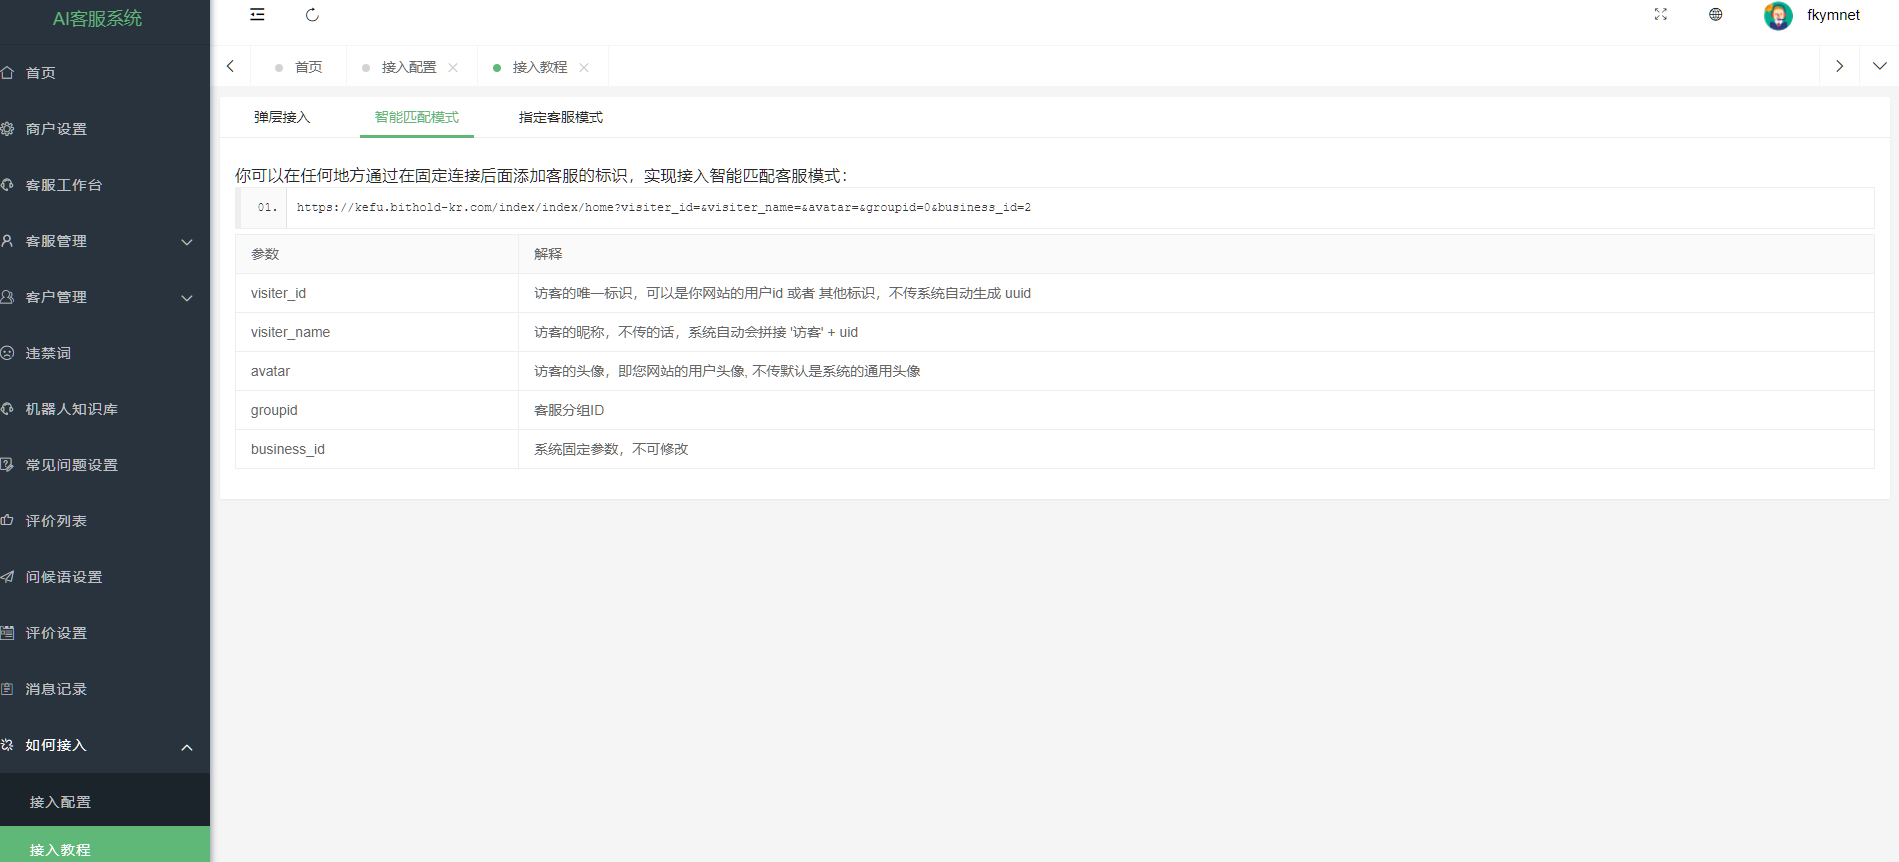
Task: Select 接入配置 submenu item
Action: pyautogui.click(x=105, y=802)
